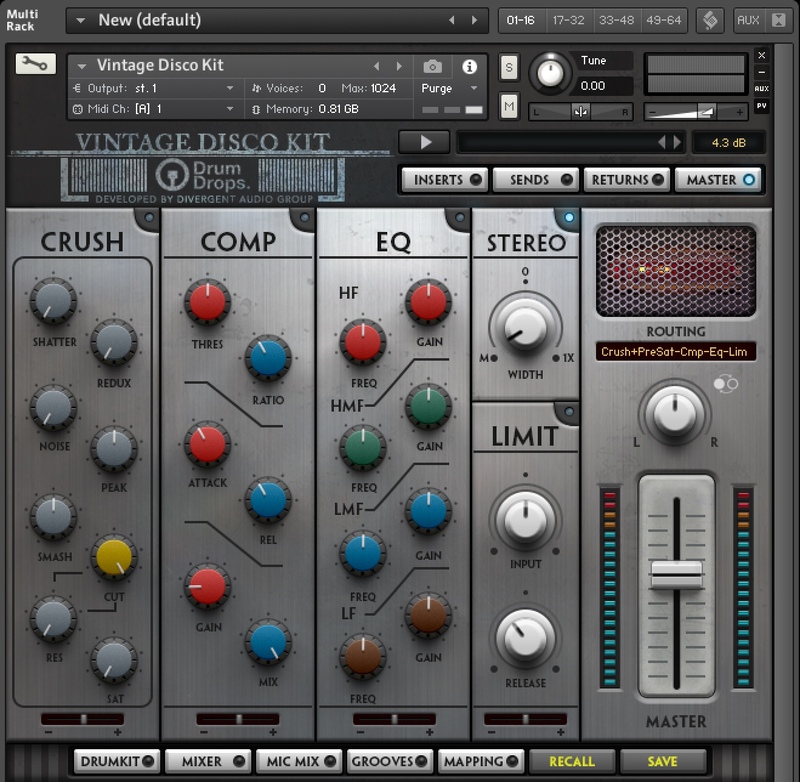800x782 pixels.
Task: Click the RECALL button
Action: click(571, 761)
